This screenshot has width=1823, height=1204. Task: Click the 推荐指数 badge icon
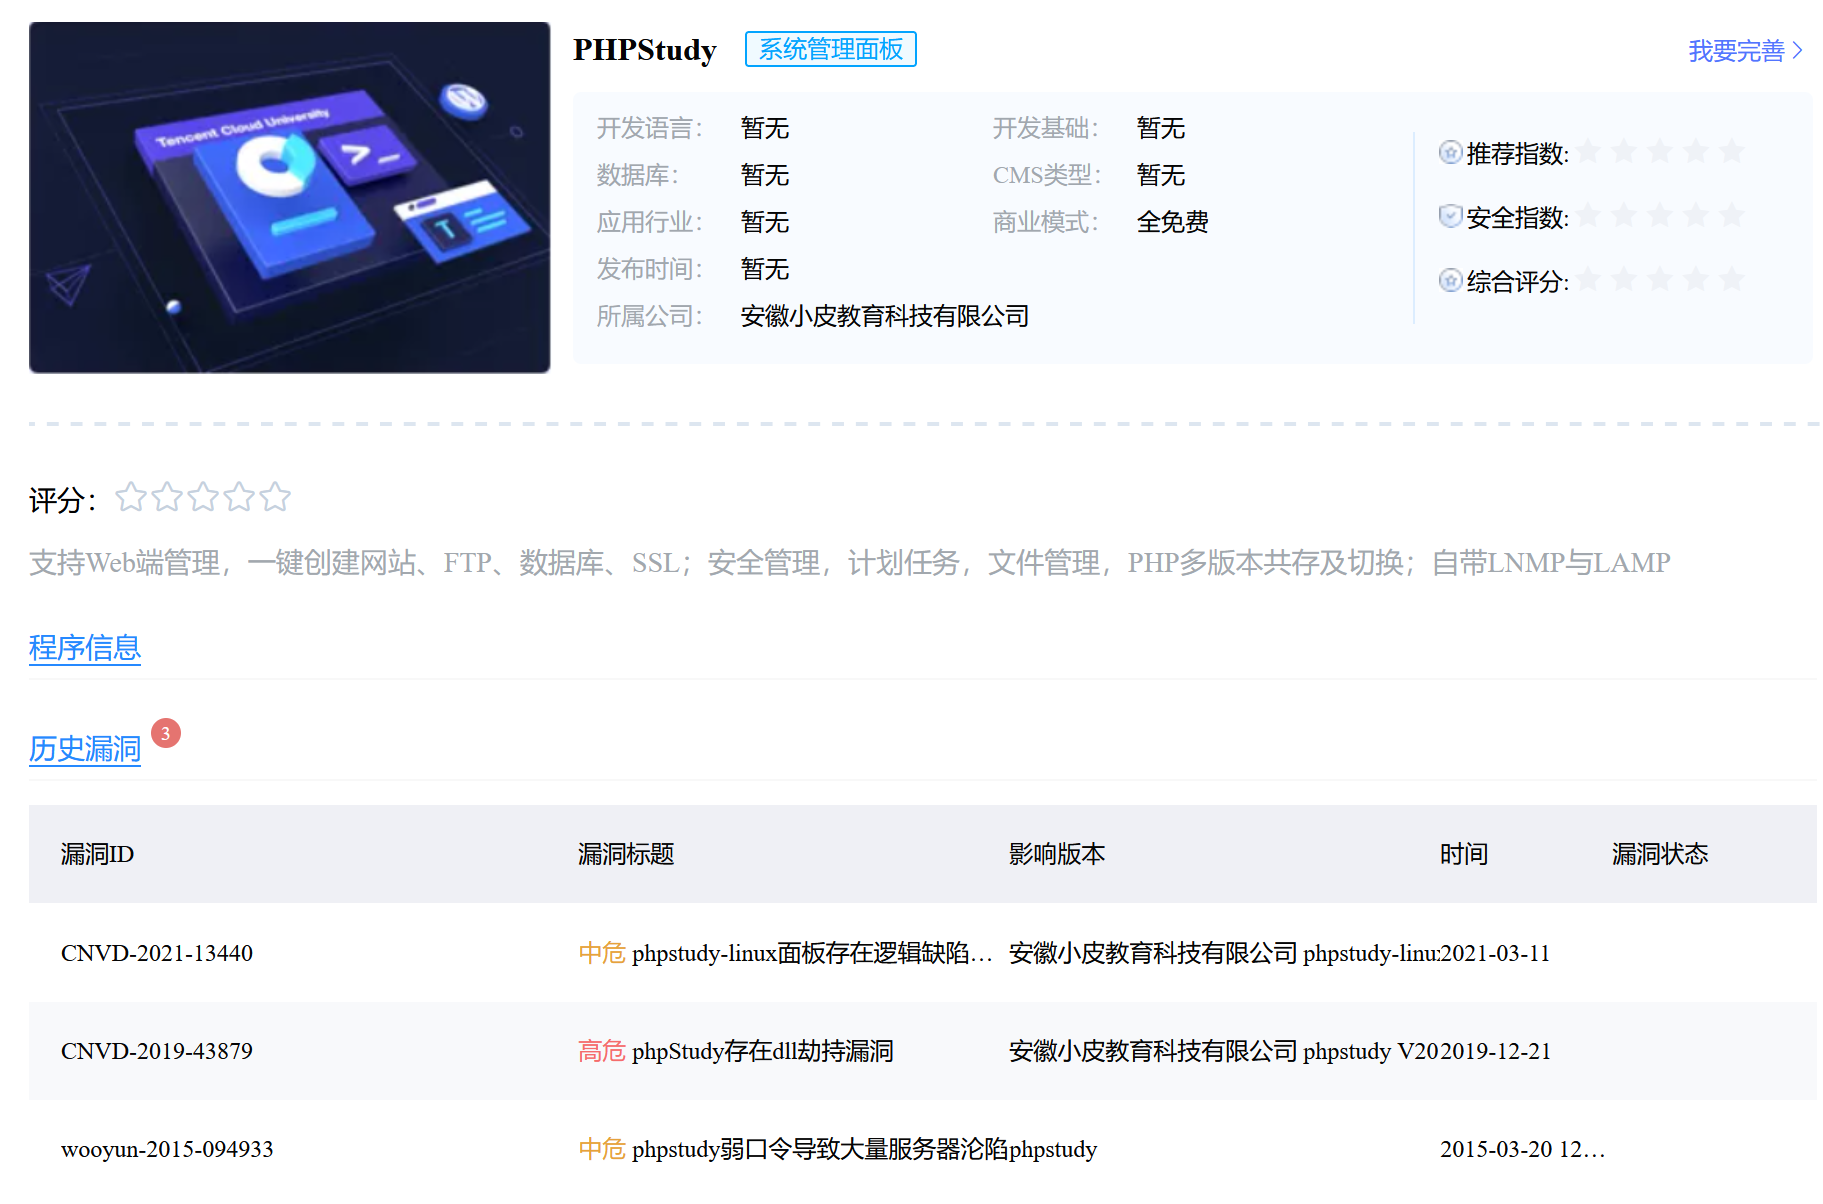pyautogui.click(x=1450, y=152)
